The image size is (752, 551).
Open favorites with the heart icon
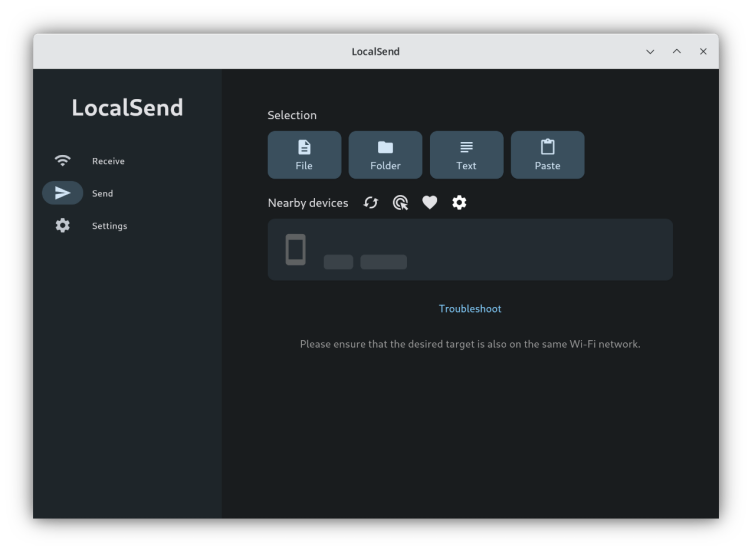point(430,203)
